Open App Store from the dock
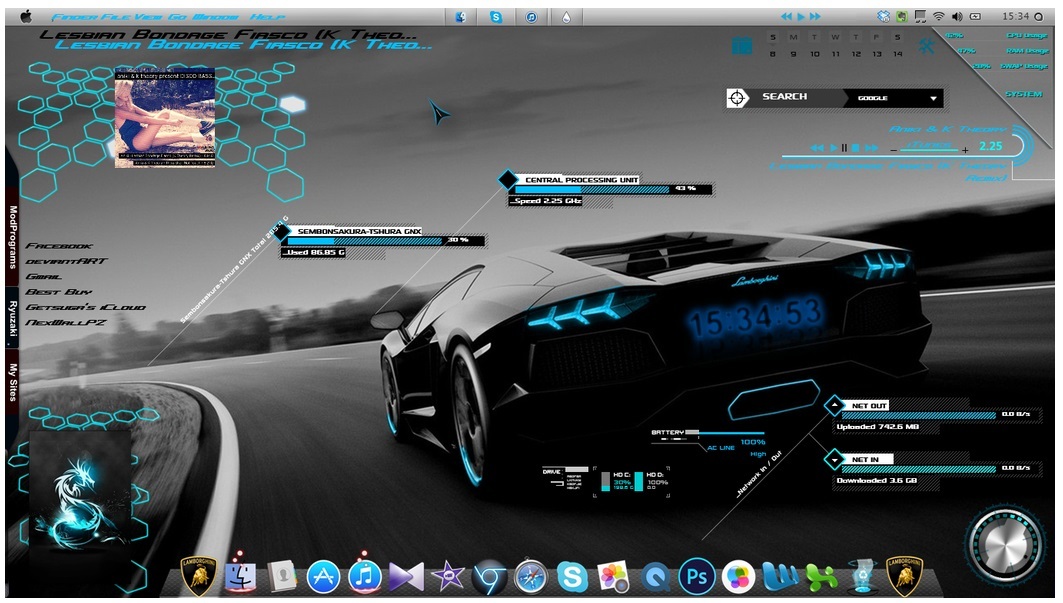This screenshot has width=1063, height=603. pos(323,577)
